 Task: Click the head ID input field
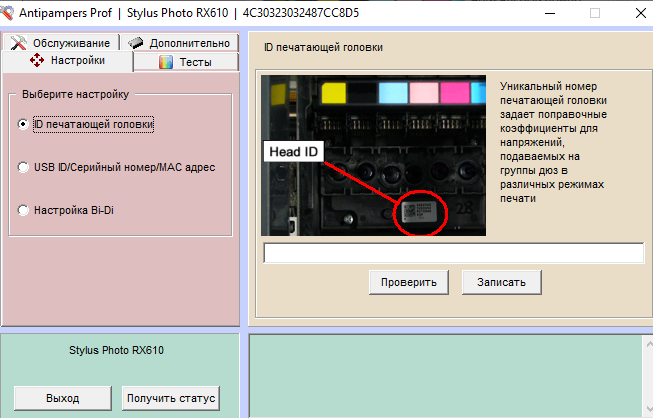pyautogui.click(x=454, y=253)
